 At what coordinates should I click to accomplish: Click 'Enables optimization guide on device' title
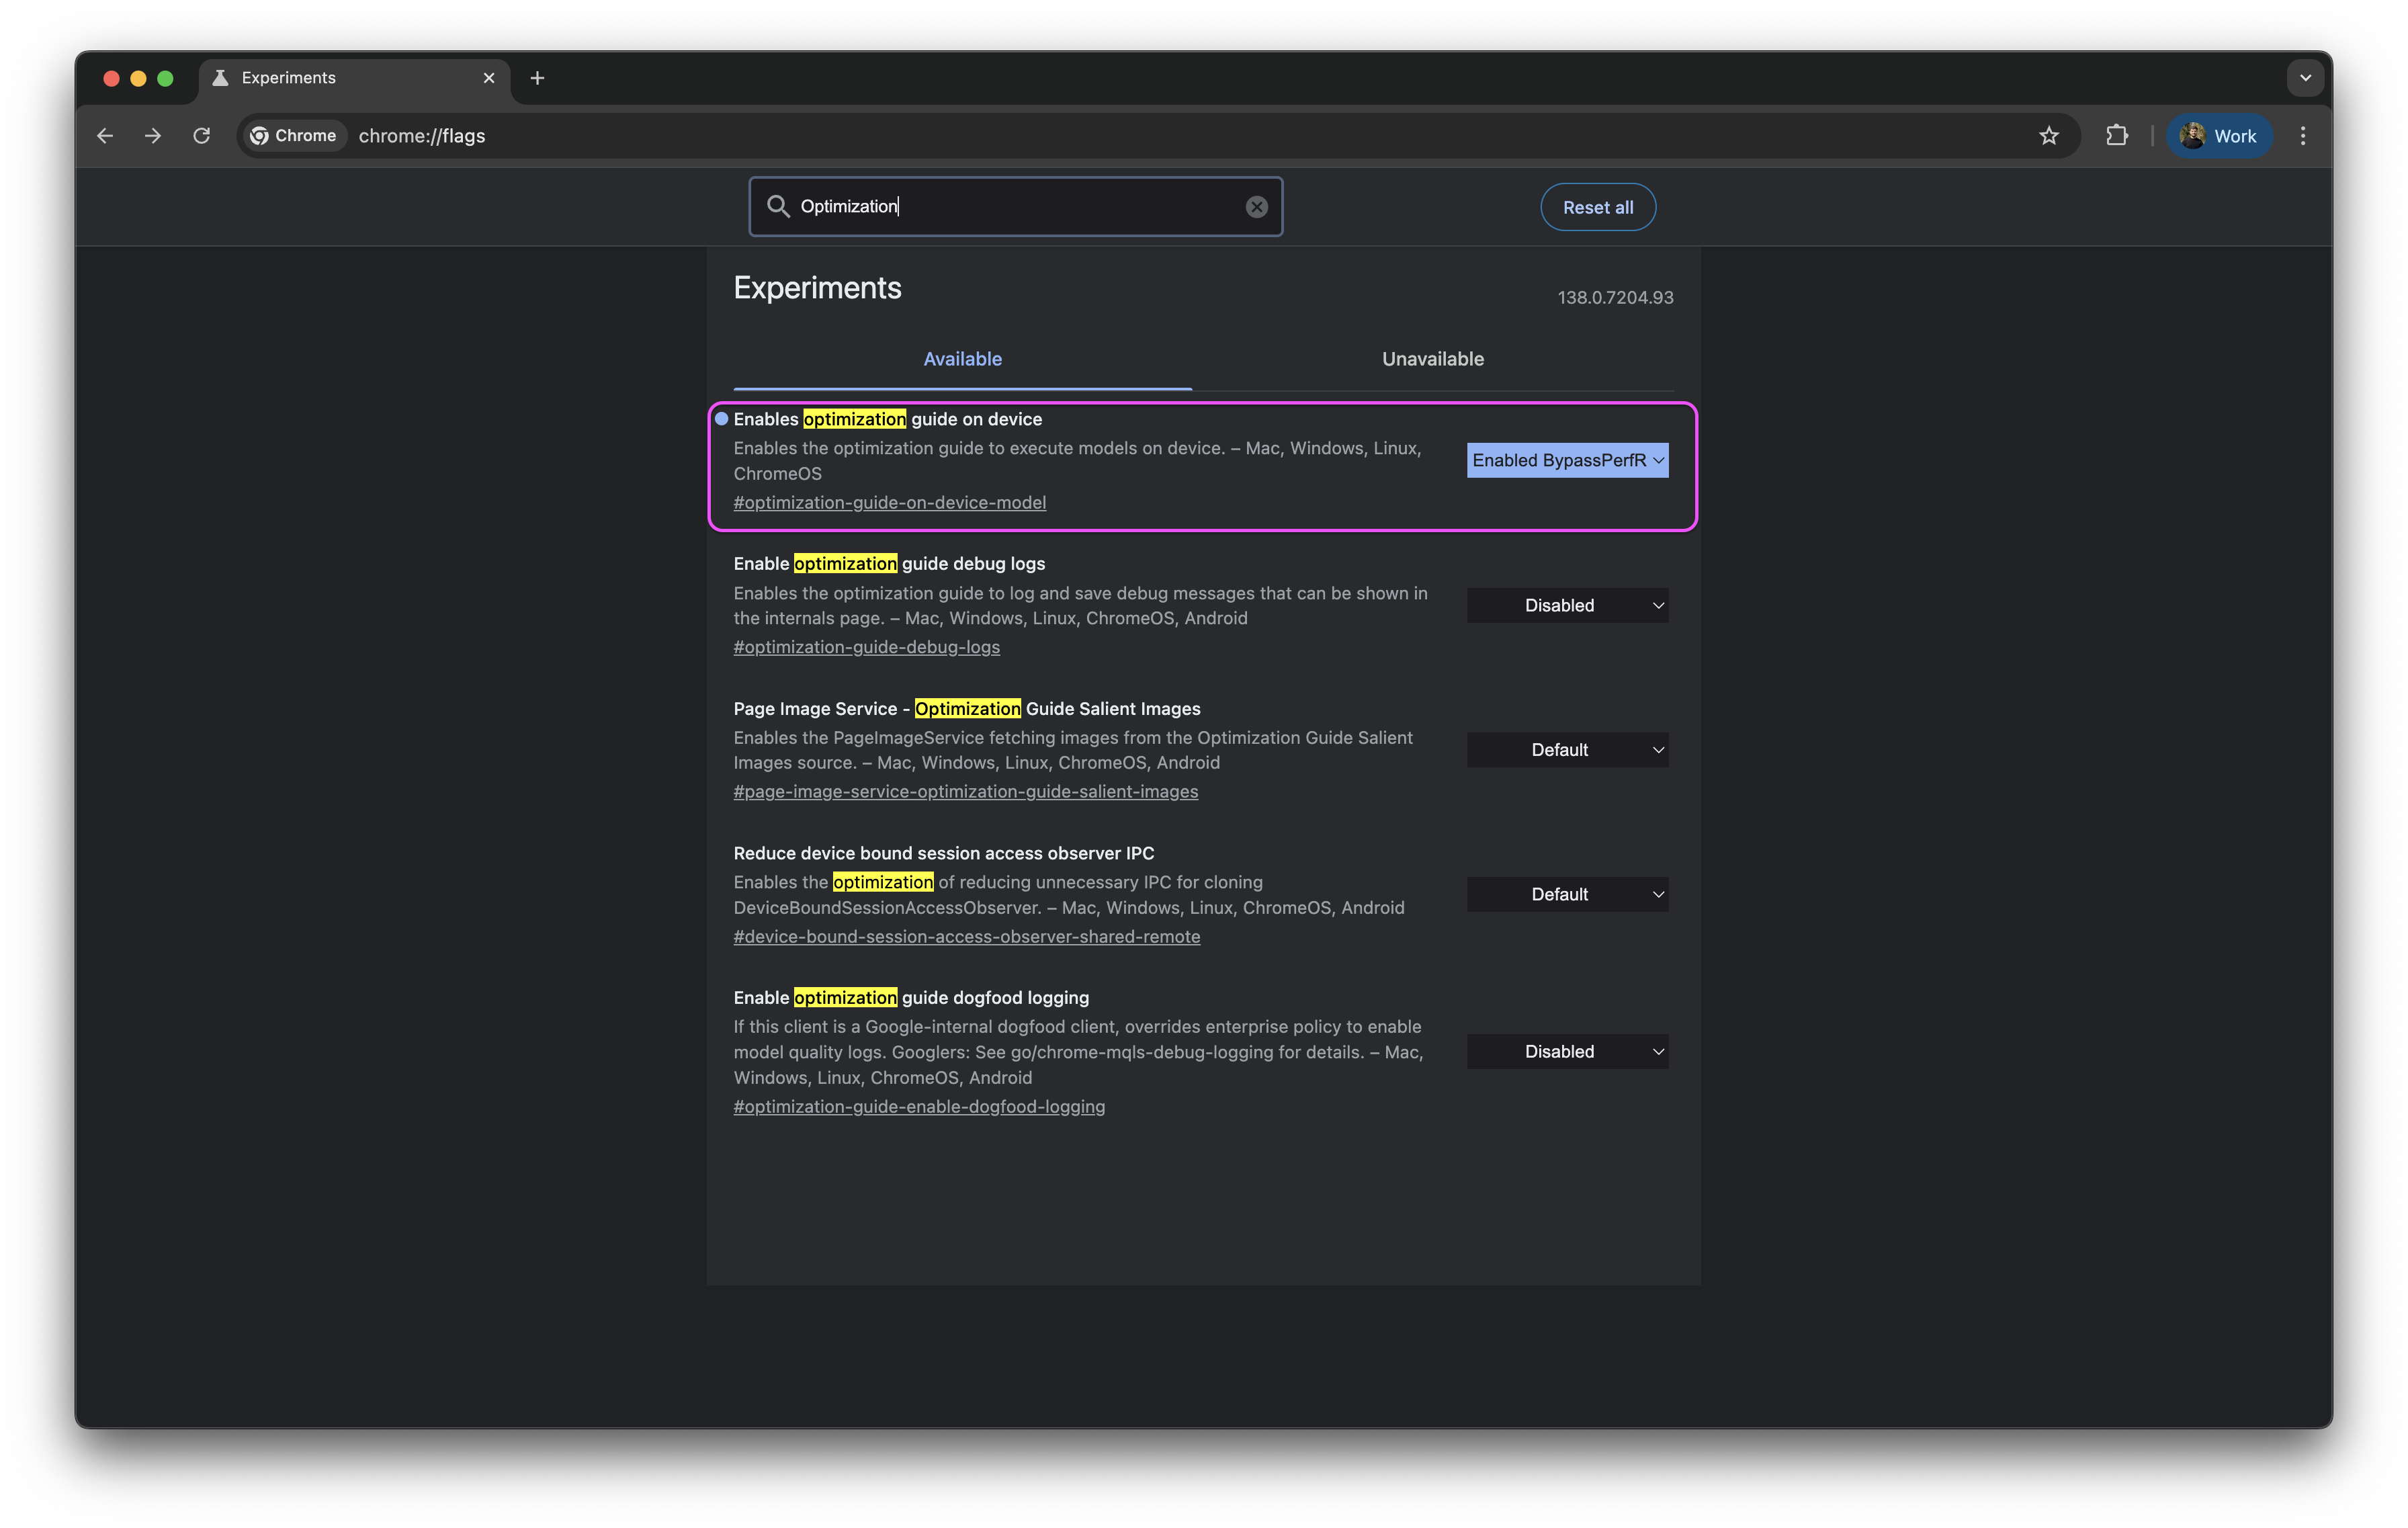pos(888,419)
